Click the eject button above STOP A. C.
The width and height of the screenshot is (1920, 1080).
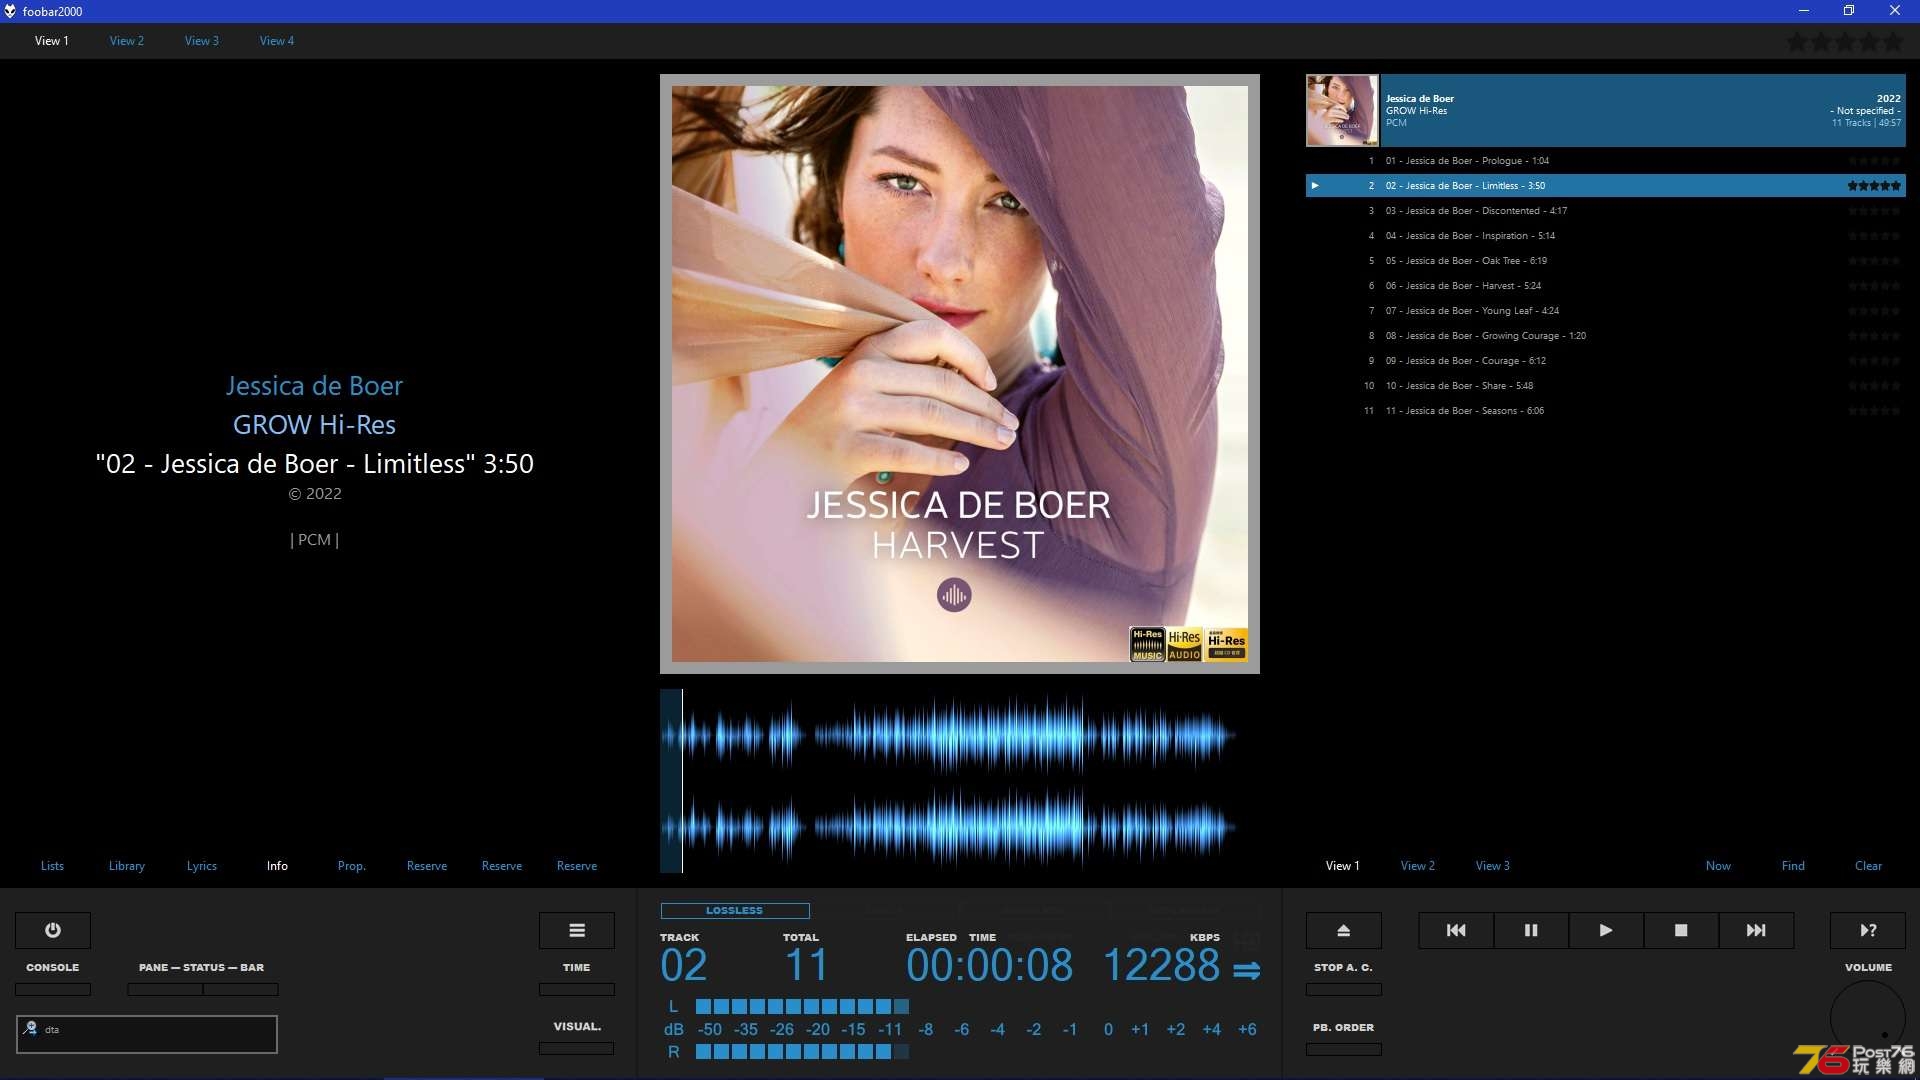pos(1344,930)
